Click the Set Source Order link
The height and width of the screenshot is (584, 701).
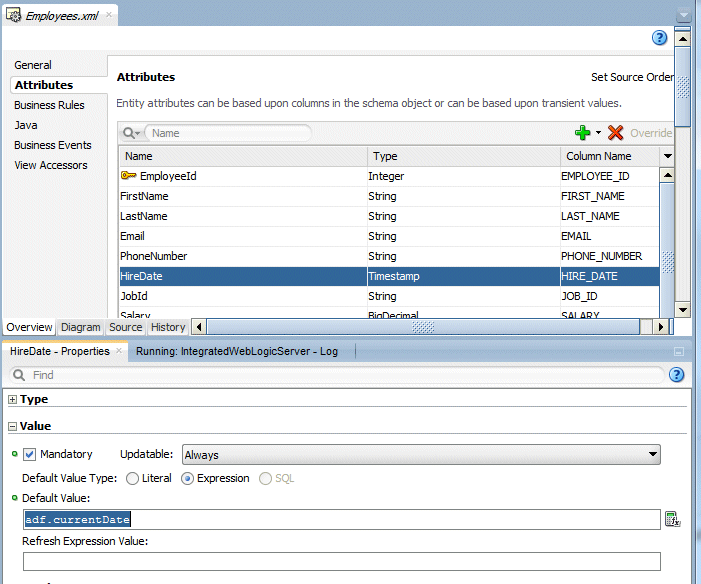click(x=632, y=77)
